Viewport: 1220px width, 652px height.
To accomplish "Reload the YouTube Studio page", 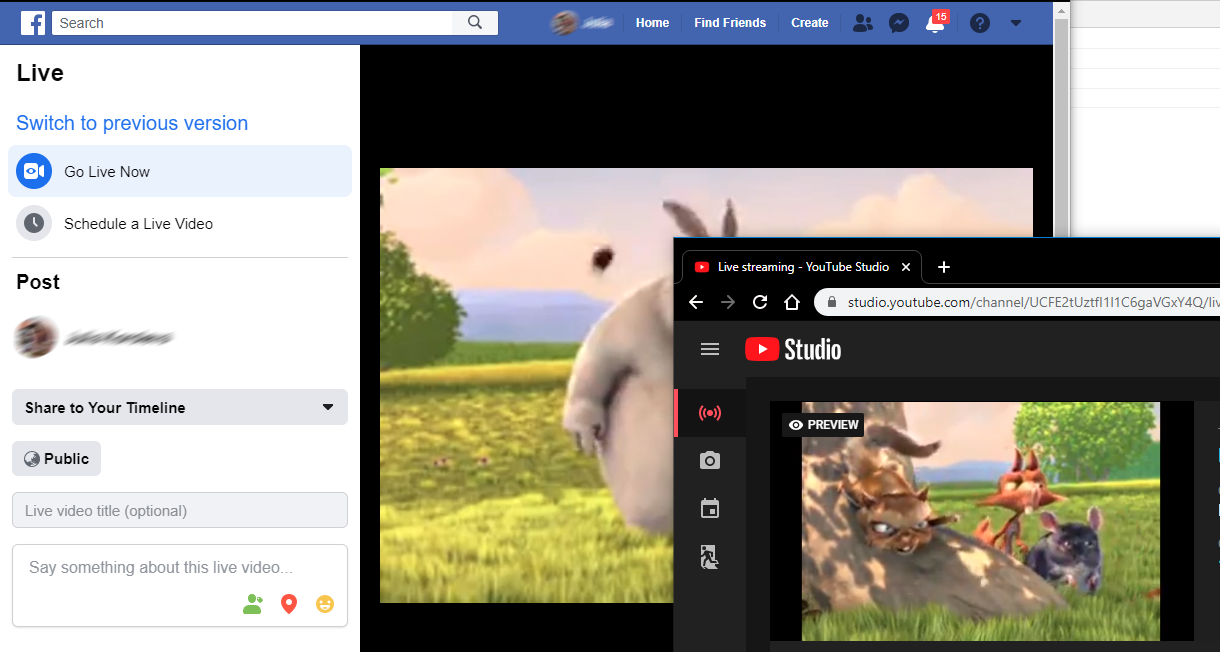I will point(760,302).
